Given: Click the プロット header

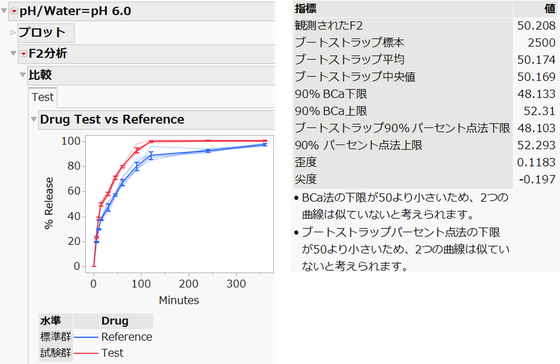Looking at the screenshot, I should 42,33.
